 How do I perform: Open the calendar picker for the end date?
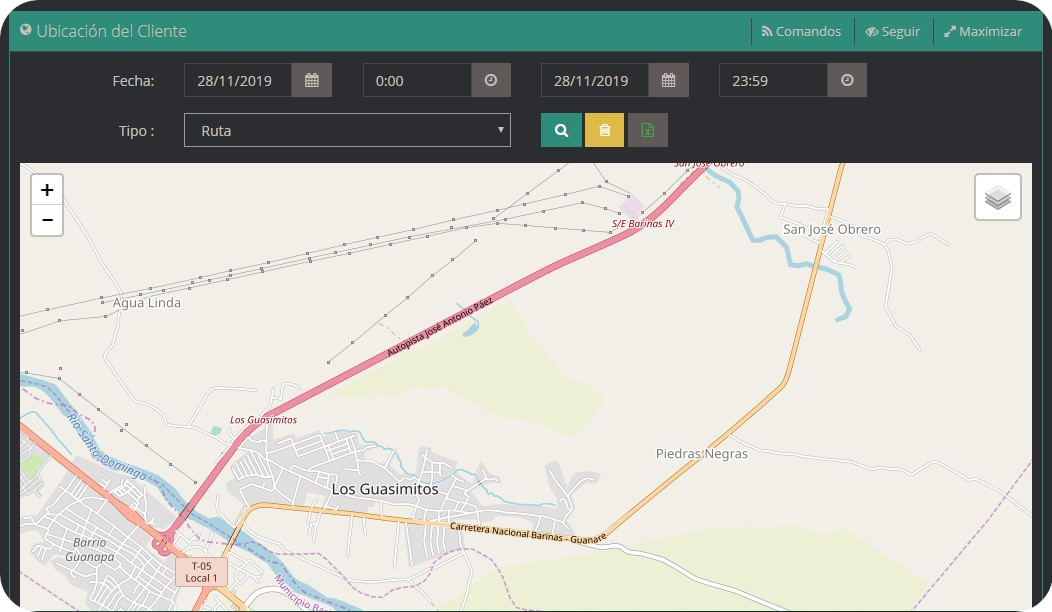point(667,80)
